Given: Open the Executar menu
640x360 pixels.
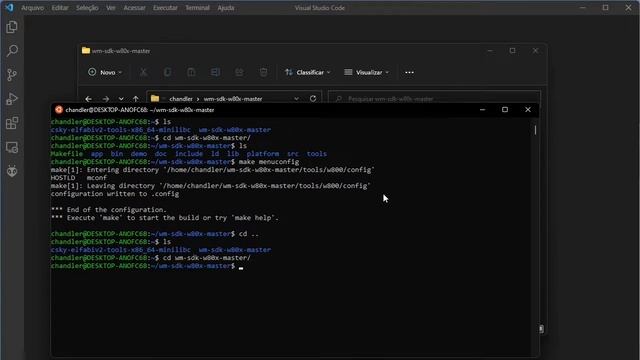Looking at the screenshot, I should coord(165,8).
